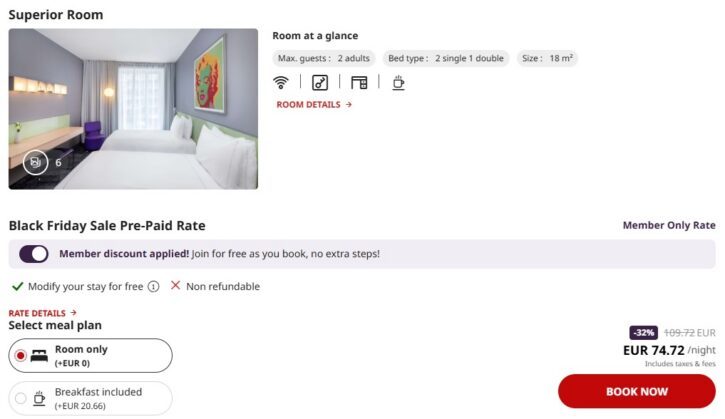Image resolution: width=725 pixels, height=419 pixels.
Task: Click the Max. guests 2 adults chip
Action: (324, 58)
